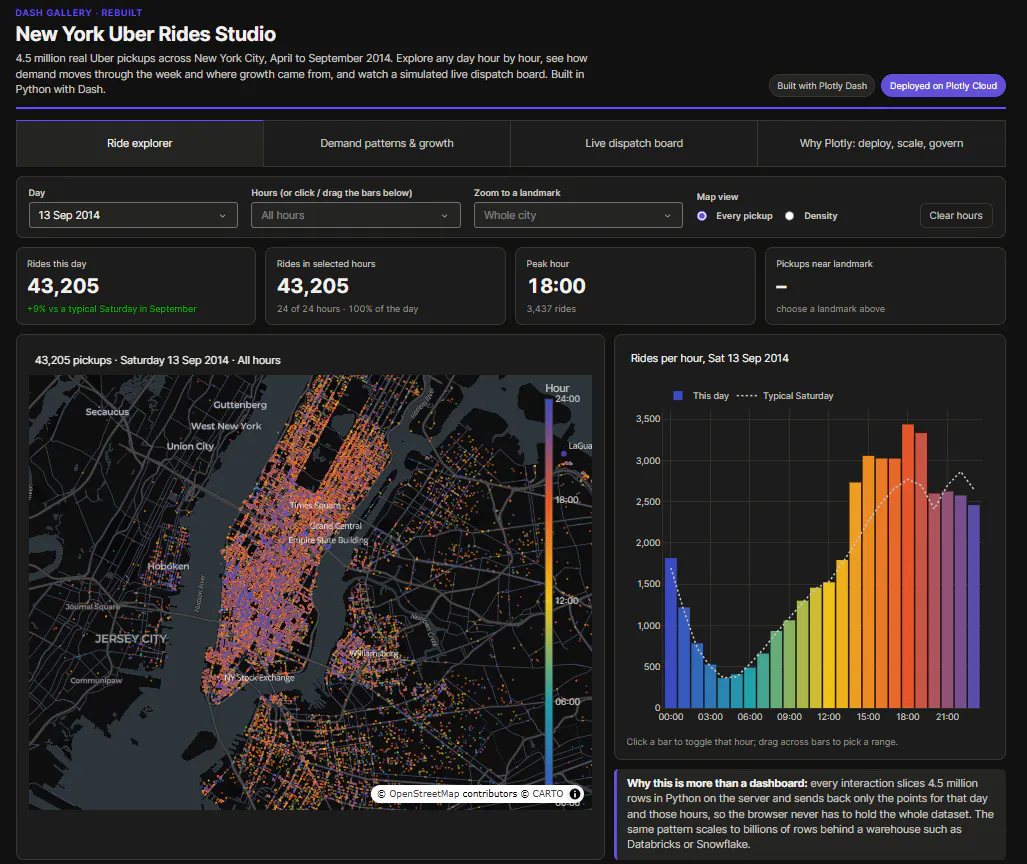This screenshot has height=864, width=1027.
Task: Open the Day dropdown showing 13 Sep 2014
Action: (133, 215)
